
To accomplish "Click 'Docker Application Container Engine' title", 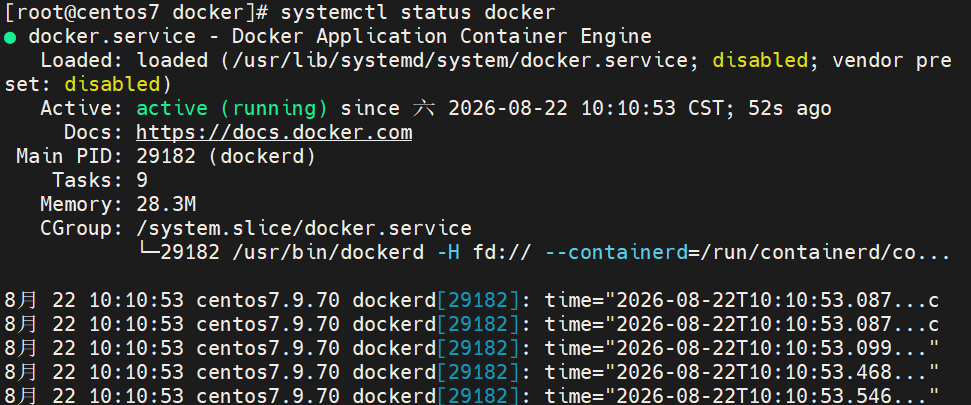I will (442, 37).
